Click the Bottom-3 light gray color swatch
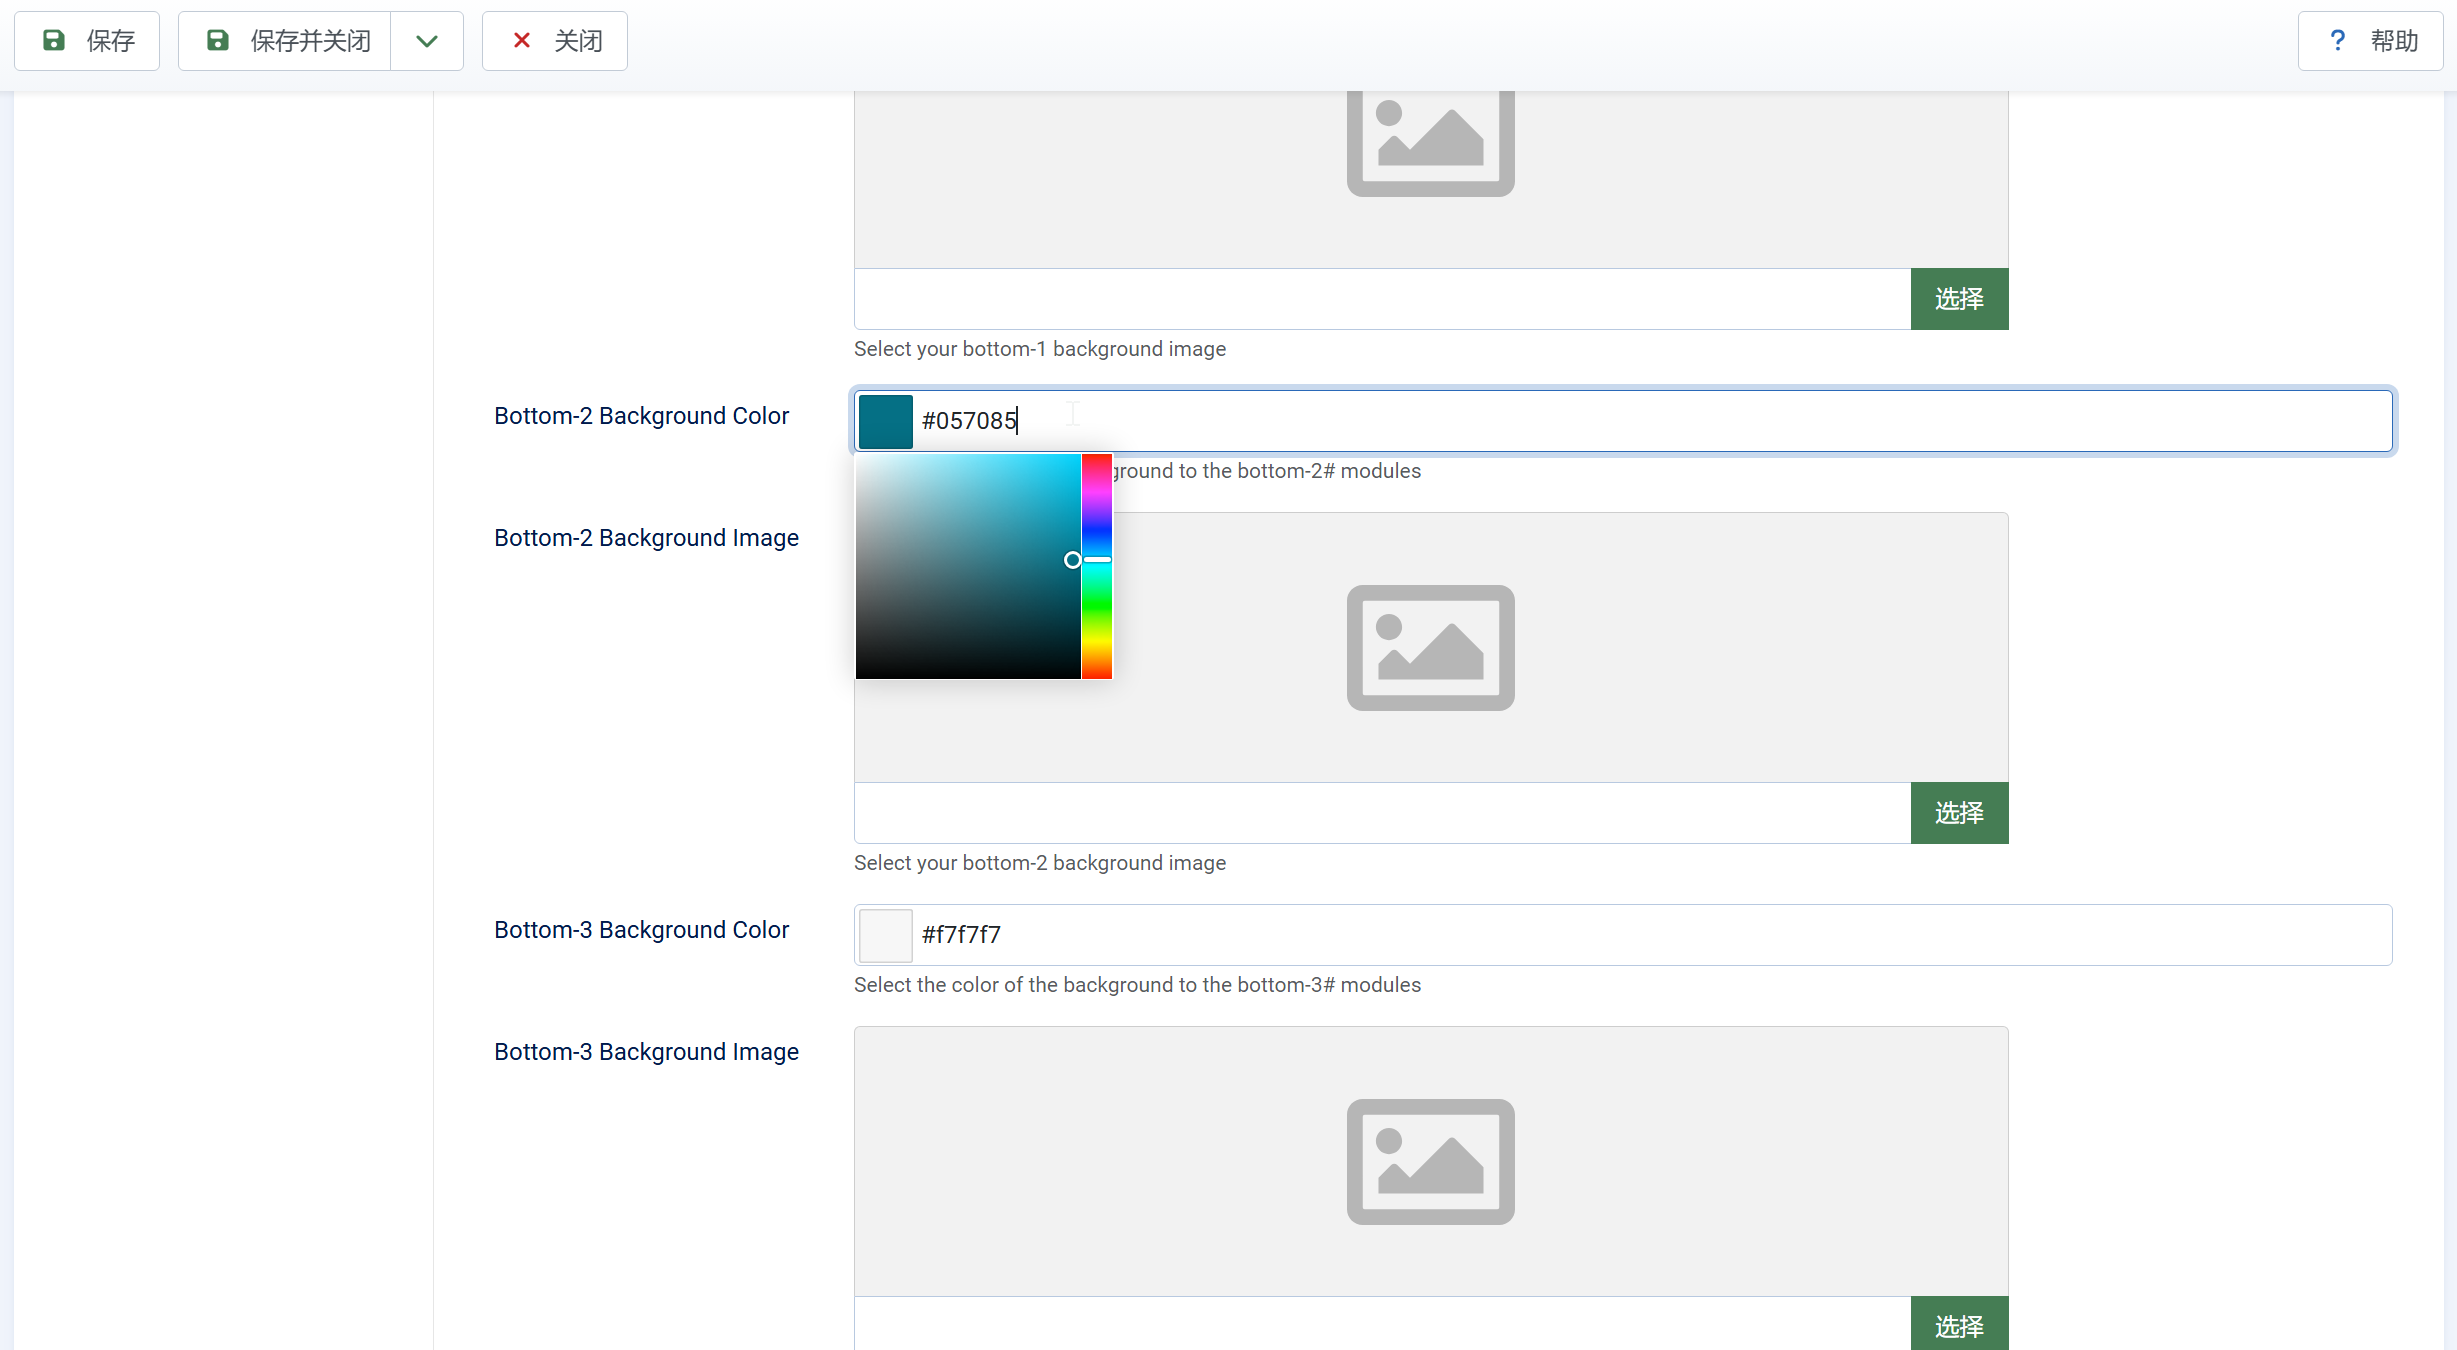Screen dimensions: 2457x1350 coord(885,935)
